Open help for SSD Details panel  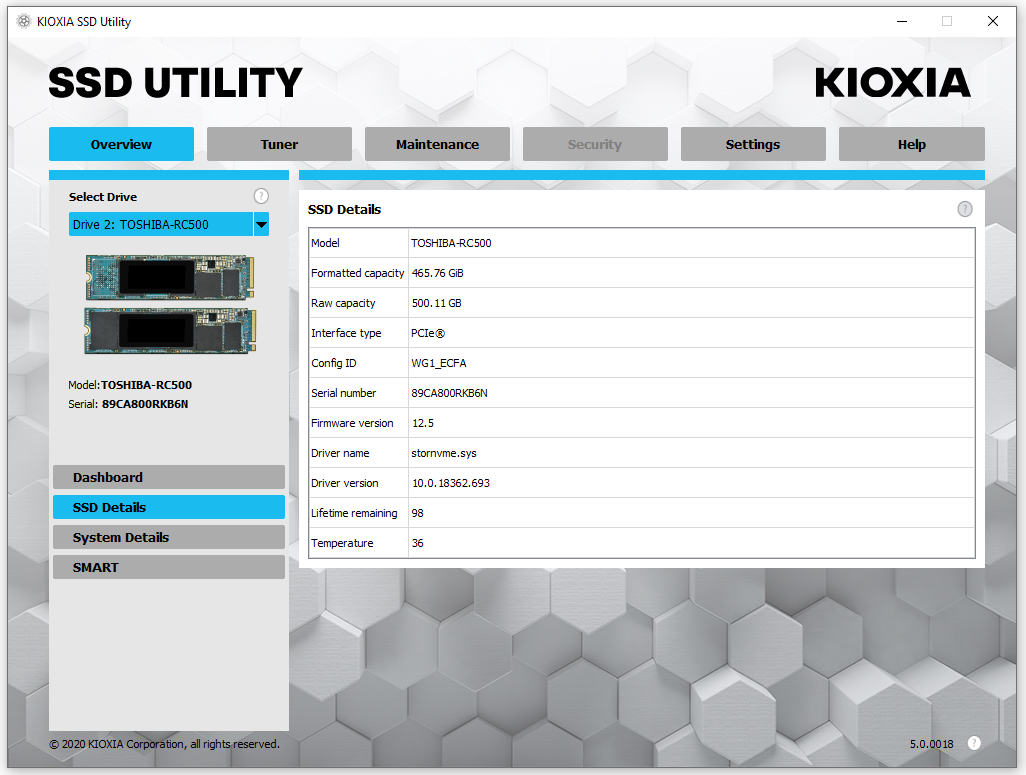(964, 209)
